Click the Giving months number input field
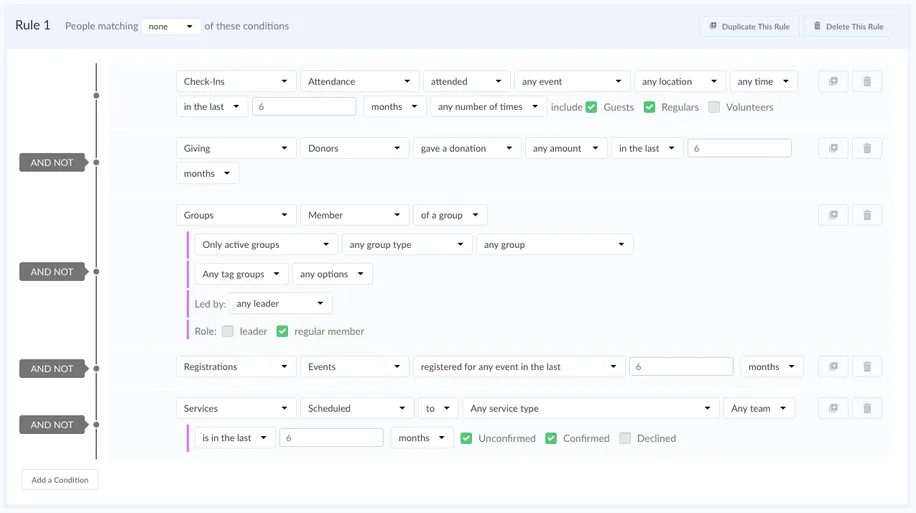916x513 pixels. pos(739,148)
